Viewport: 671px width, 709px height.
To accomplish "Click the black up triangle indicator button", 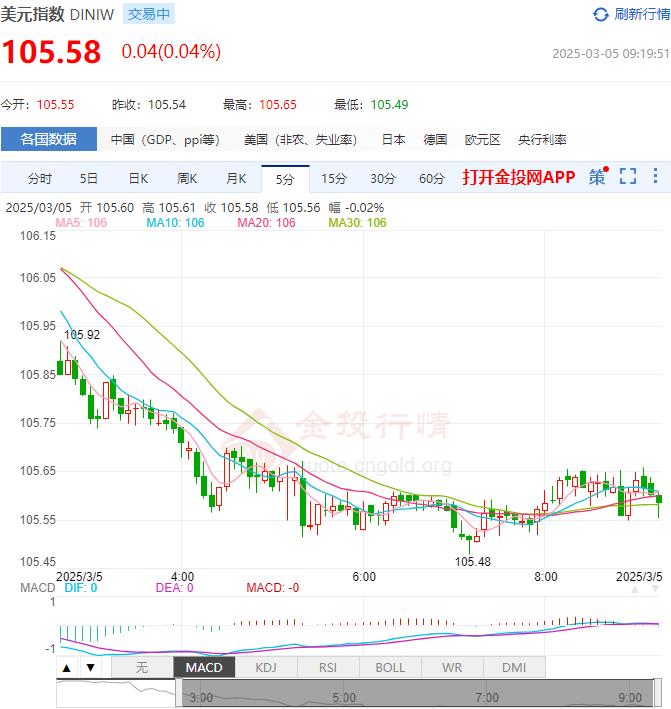I will pyautogui.click(x=67, y=668).
